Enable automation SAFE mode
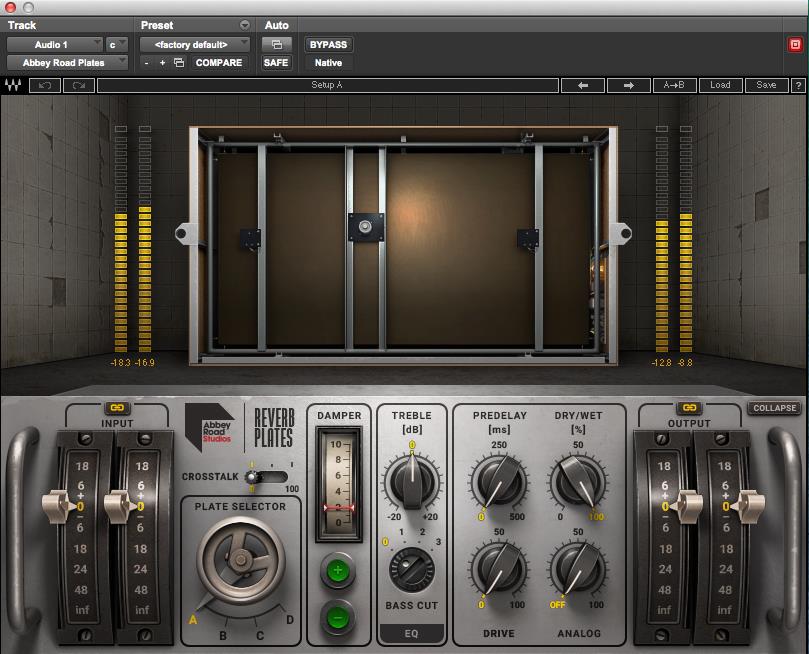Screen dimensions: 809x654 pyautogui.click(x=276, y=62)
